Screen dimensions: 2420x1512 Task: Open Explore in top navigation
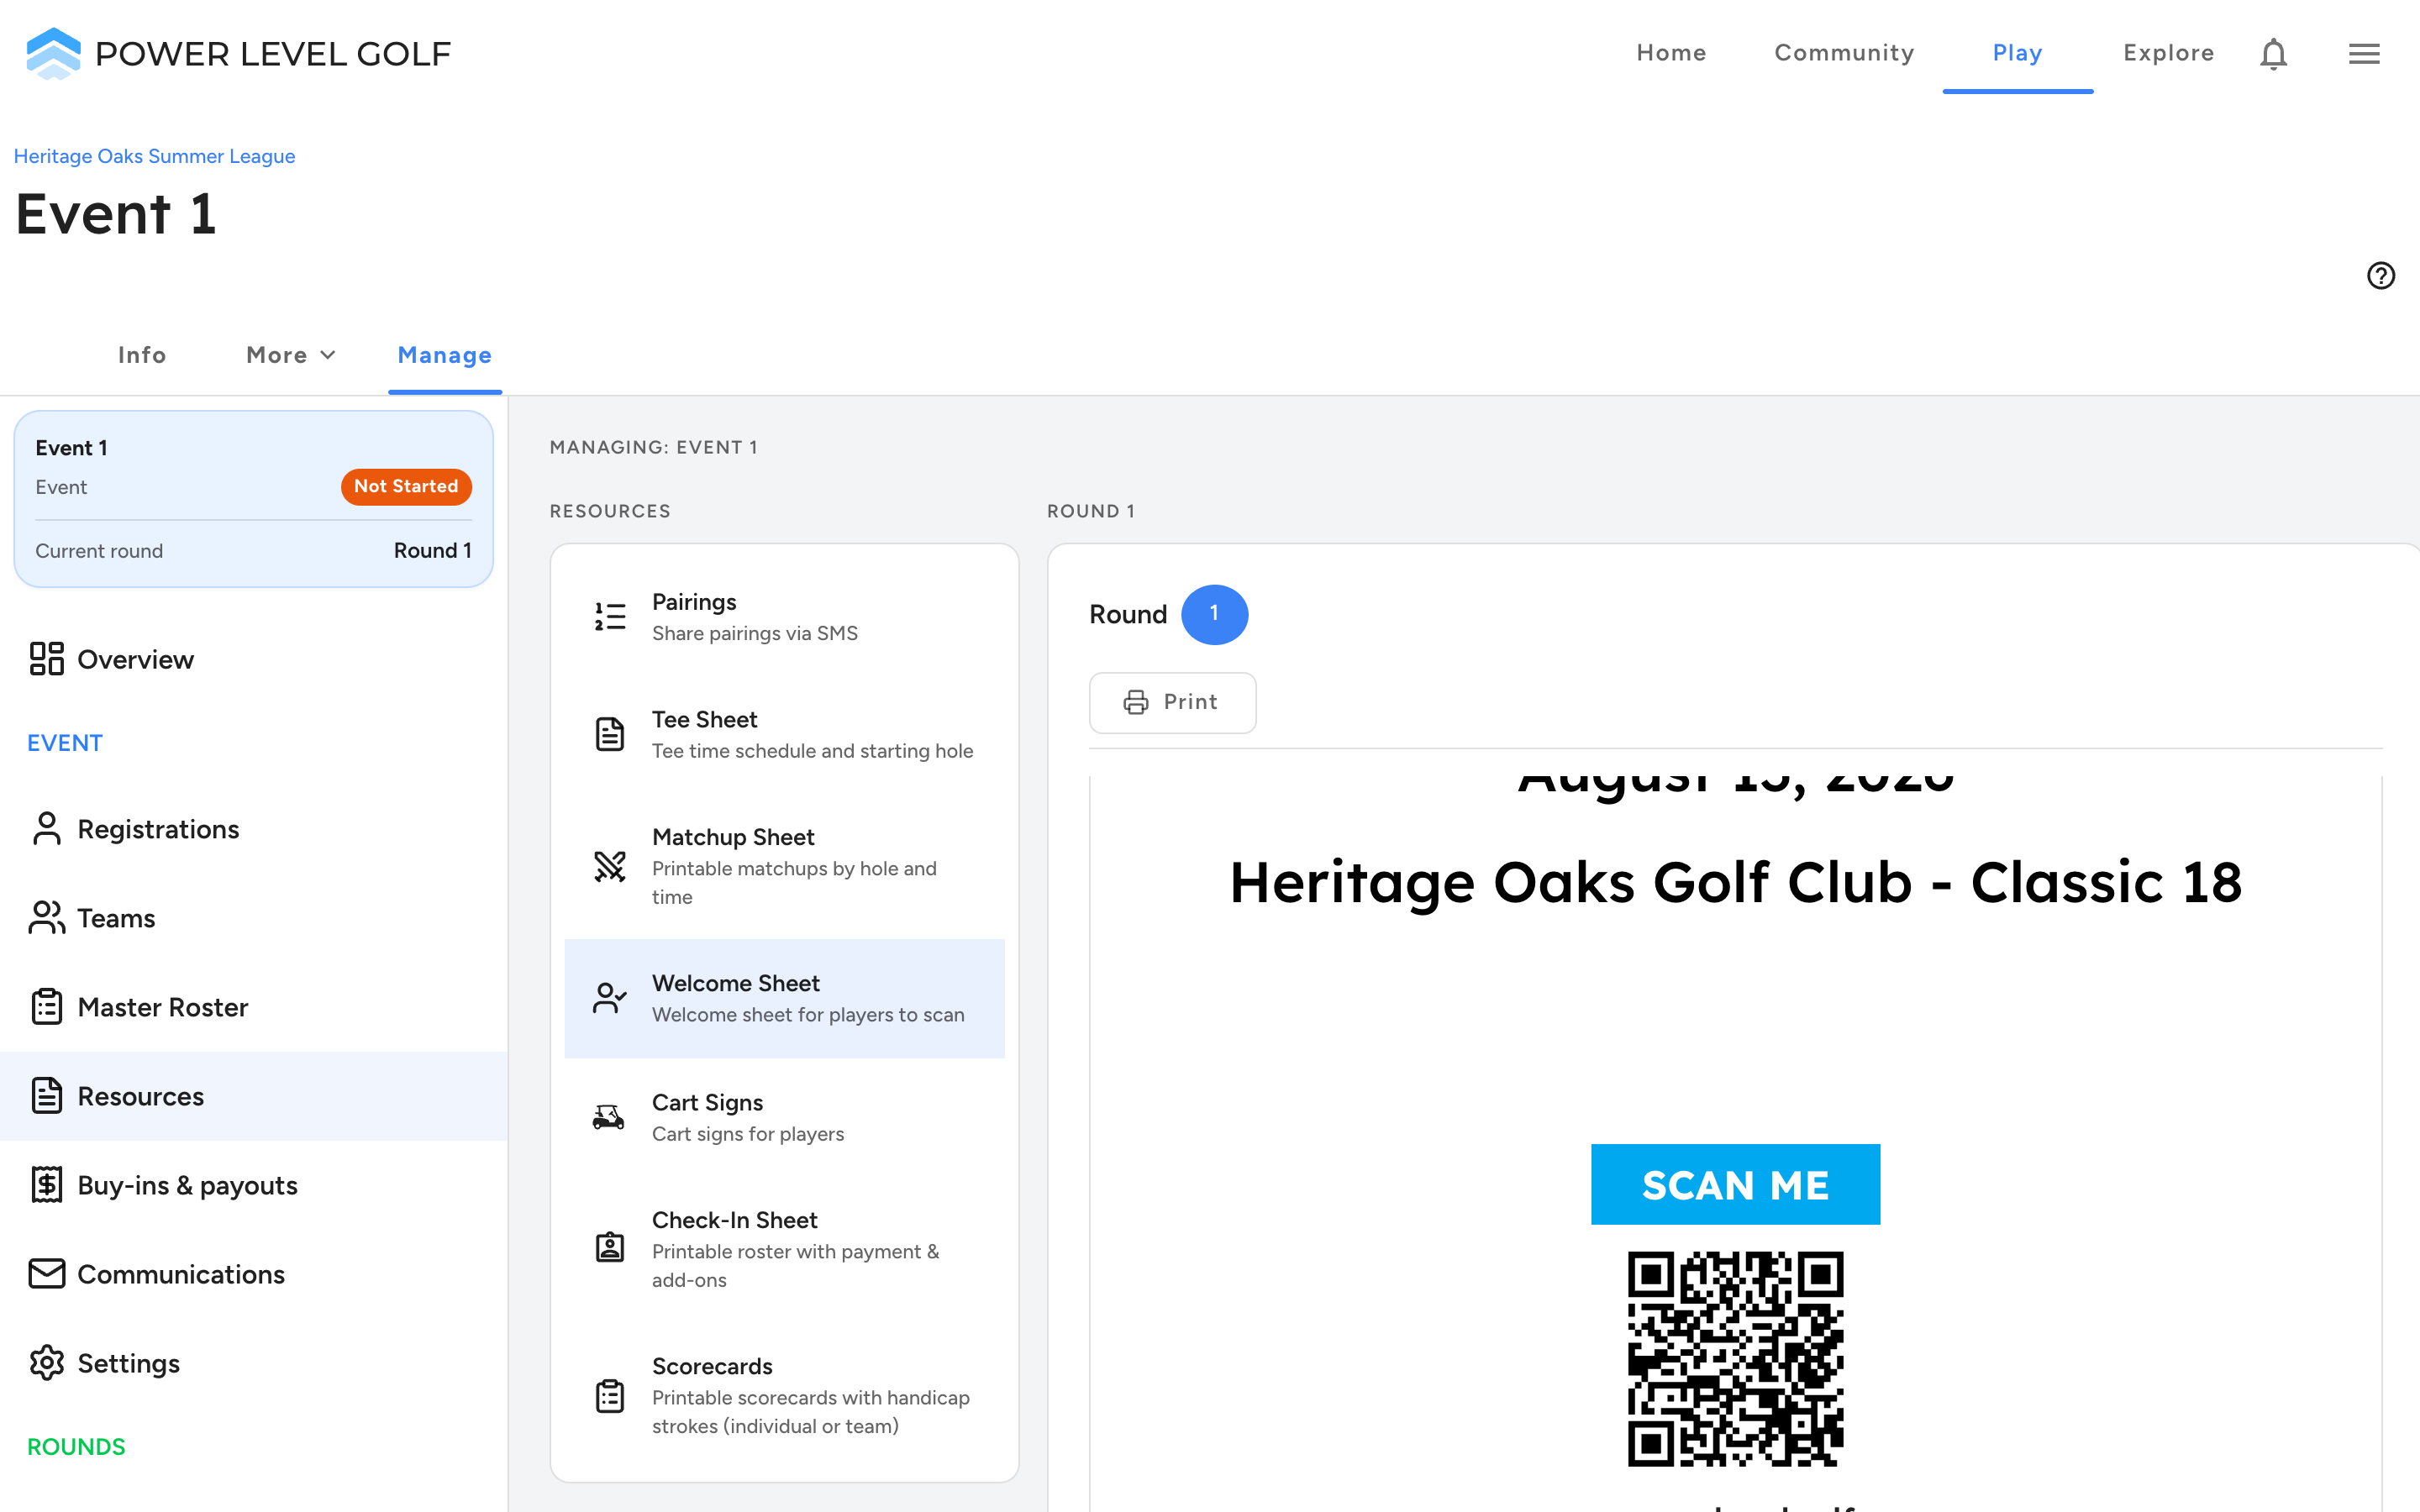pos(2169,53)
